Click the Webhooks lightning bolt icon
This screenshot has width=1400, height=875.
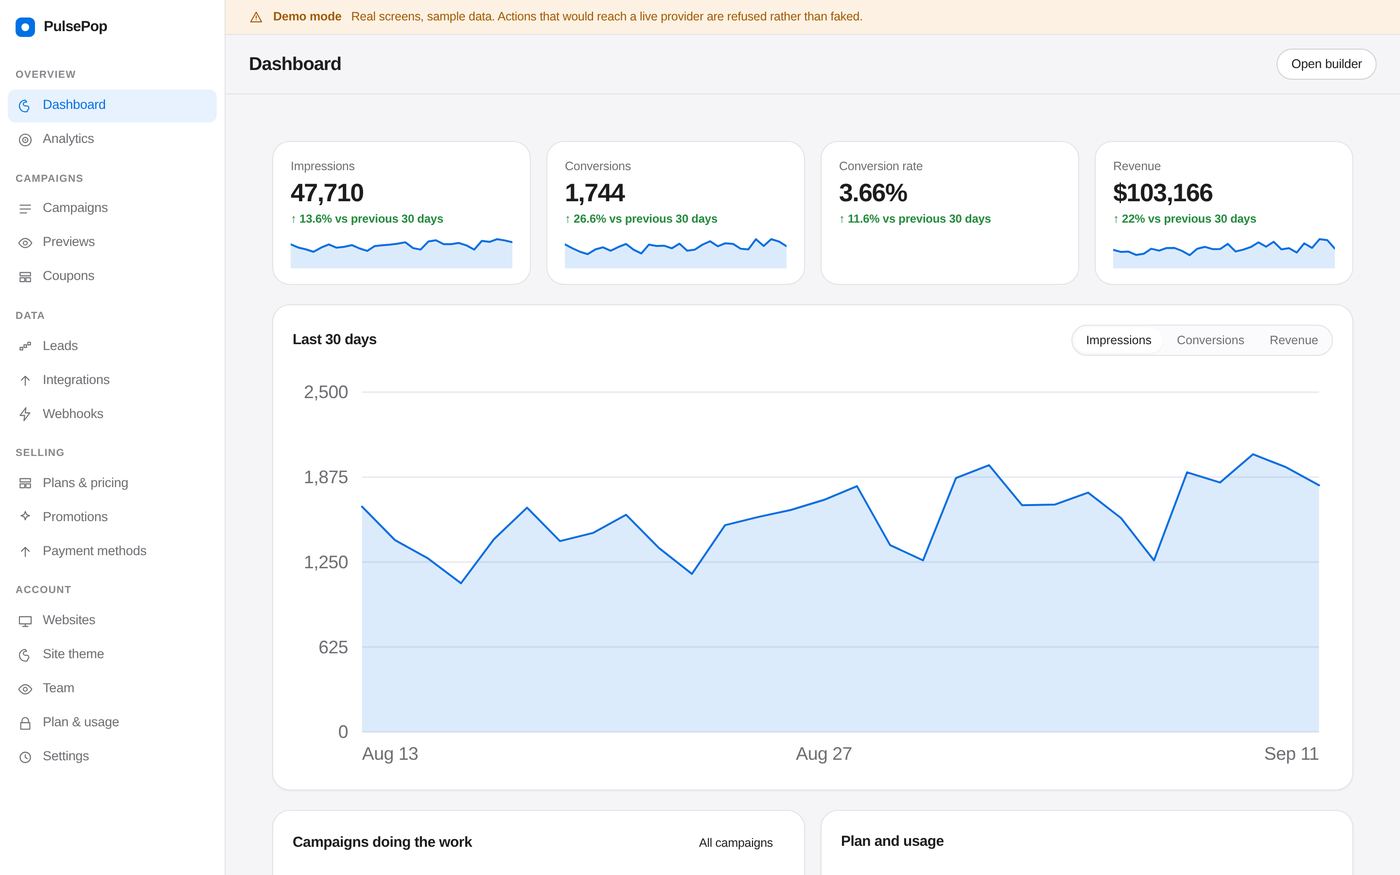[25, 415]
